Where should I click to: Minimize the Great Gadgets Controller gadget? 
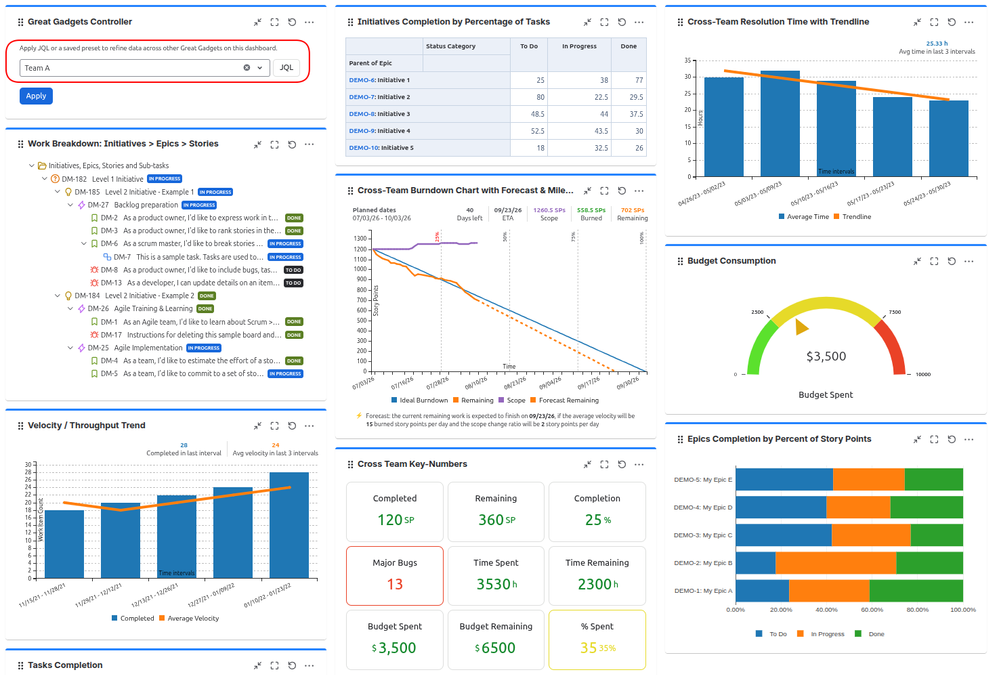(x=257, y=22)
